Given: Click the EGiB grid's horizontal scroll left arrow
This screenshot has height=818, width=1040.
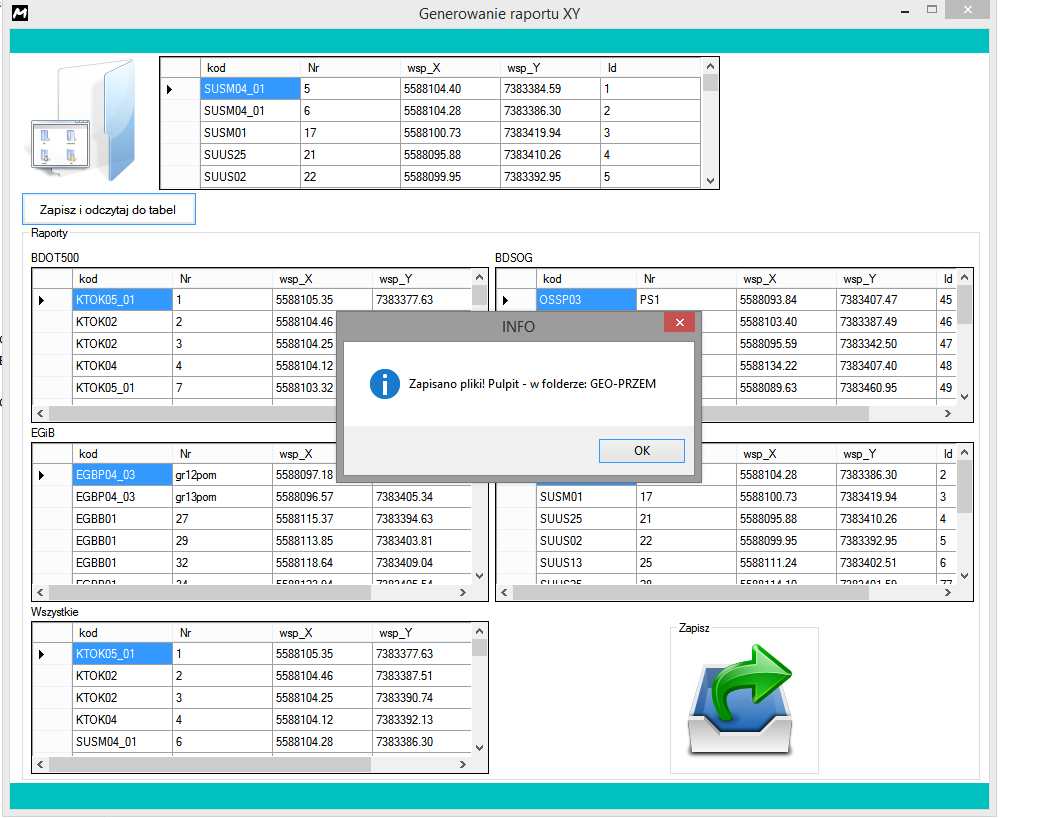Looking at the screenshot, I should (40, 592).
